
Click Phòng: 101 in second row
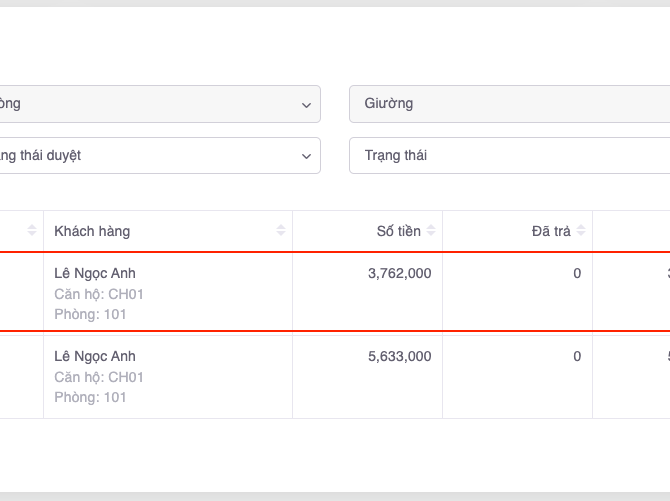91,398
